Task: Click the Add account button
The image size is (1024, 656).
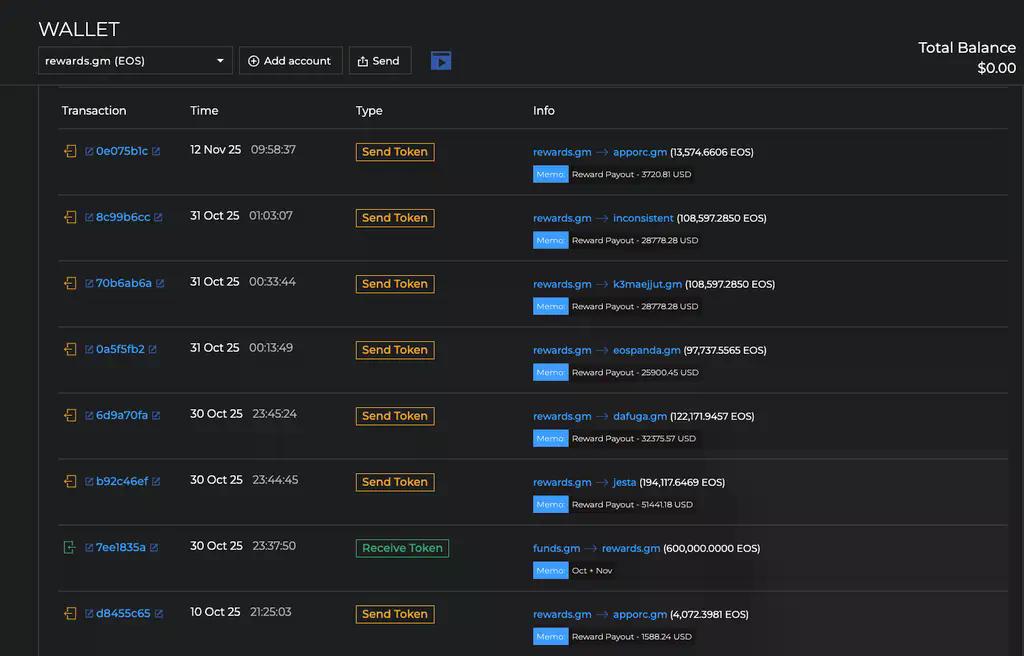Action: pyautogui.click(x=290, y=61)
